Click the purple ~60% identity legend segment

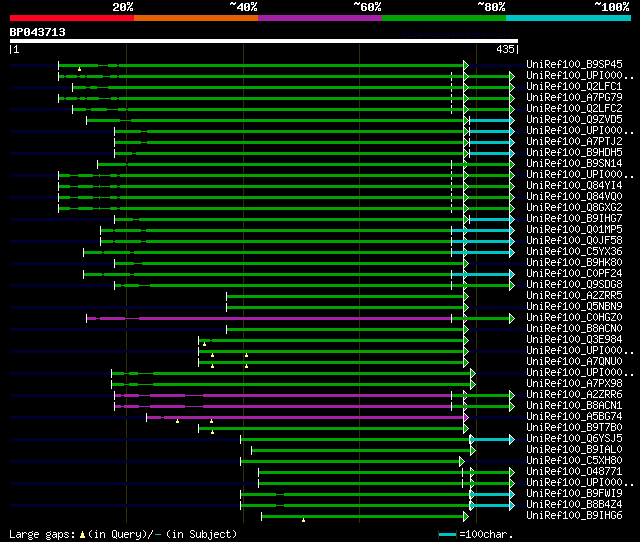pyautogui.click(x=320, y=18)
